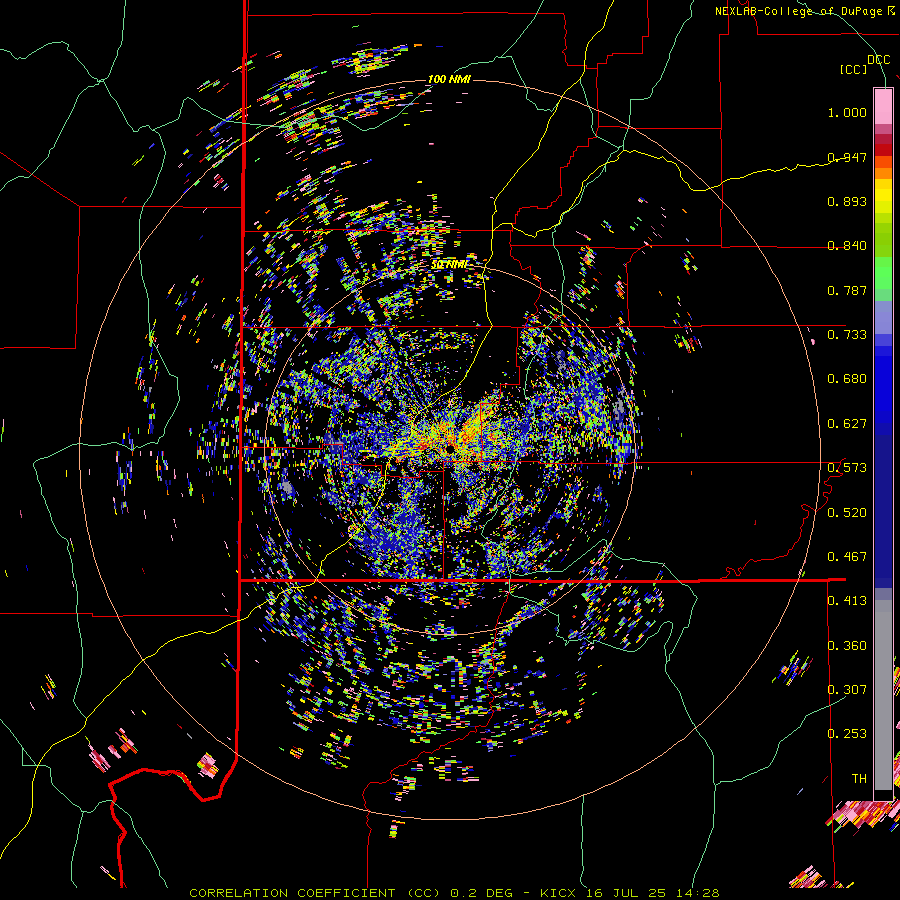
Task: Click the 50 NMI range ring label
Action: (x=449, y=265)
